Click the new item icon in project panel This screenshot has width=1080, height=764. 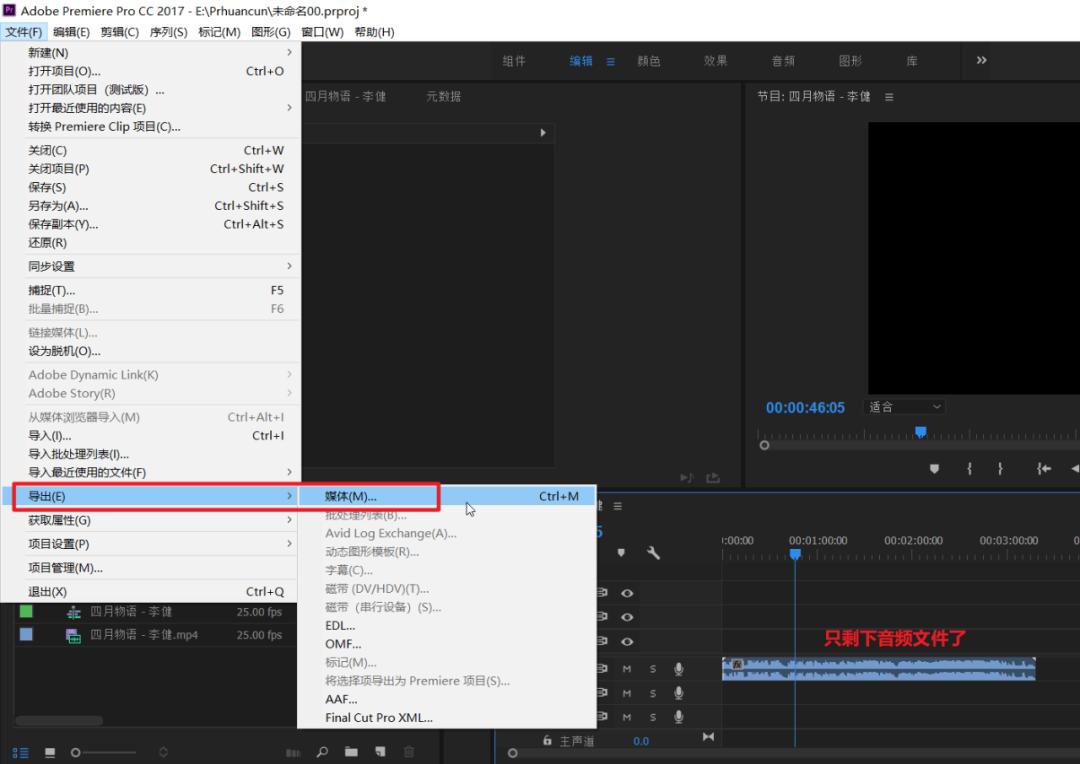(x=380, y=752)
